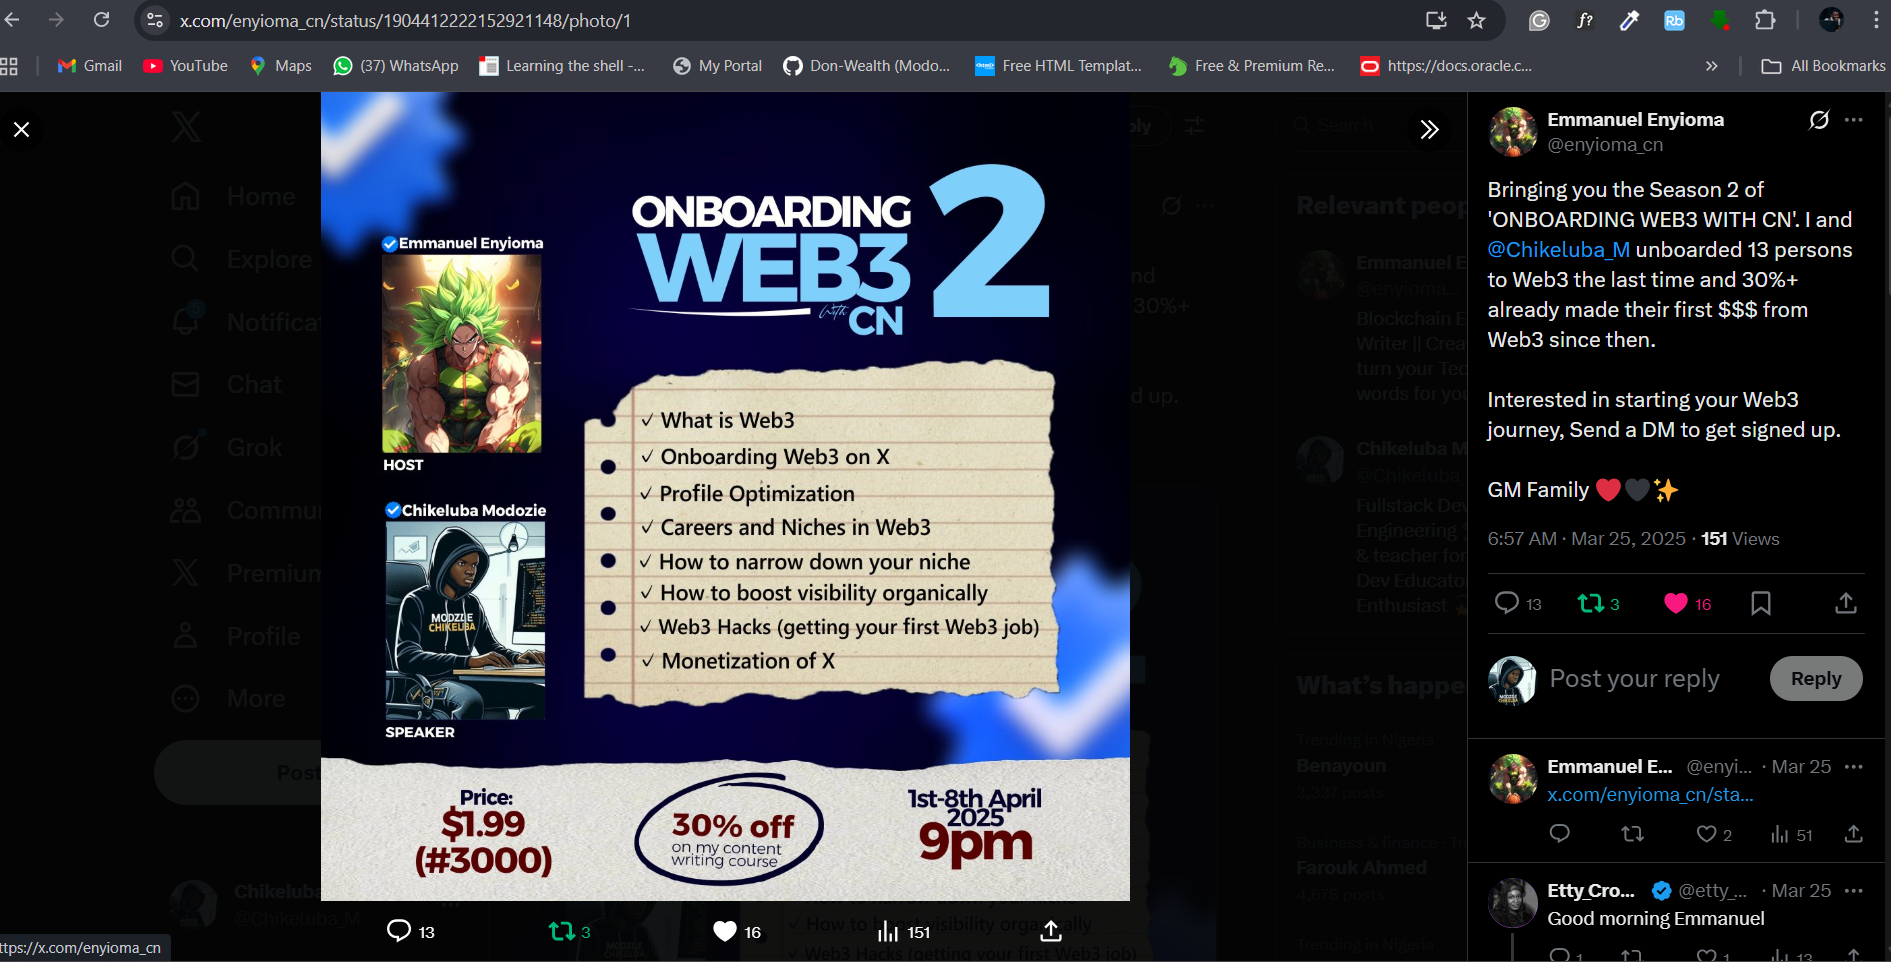The image size is (1891, 962).
Task: Open site information icon in address bar
Action: [154, 20]
